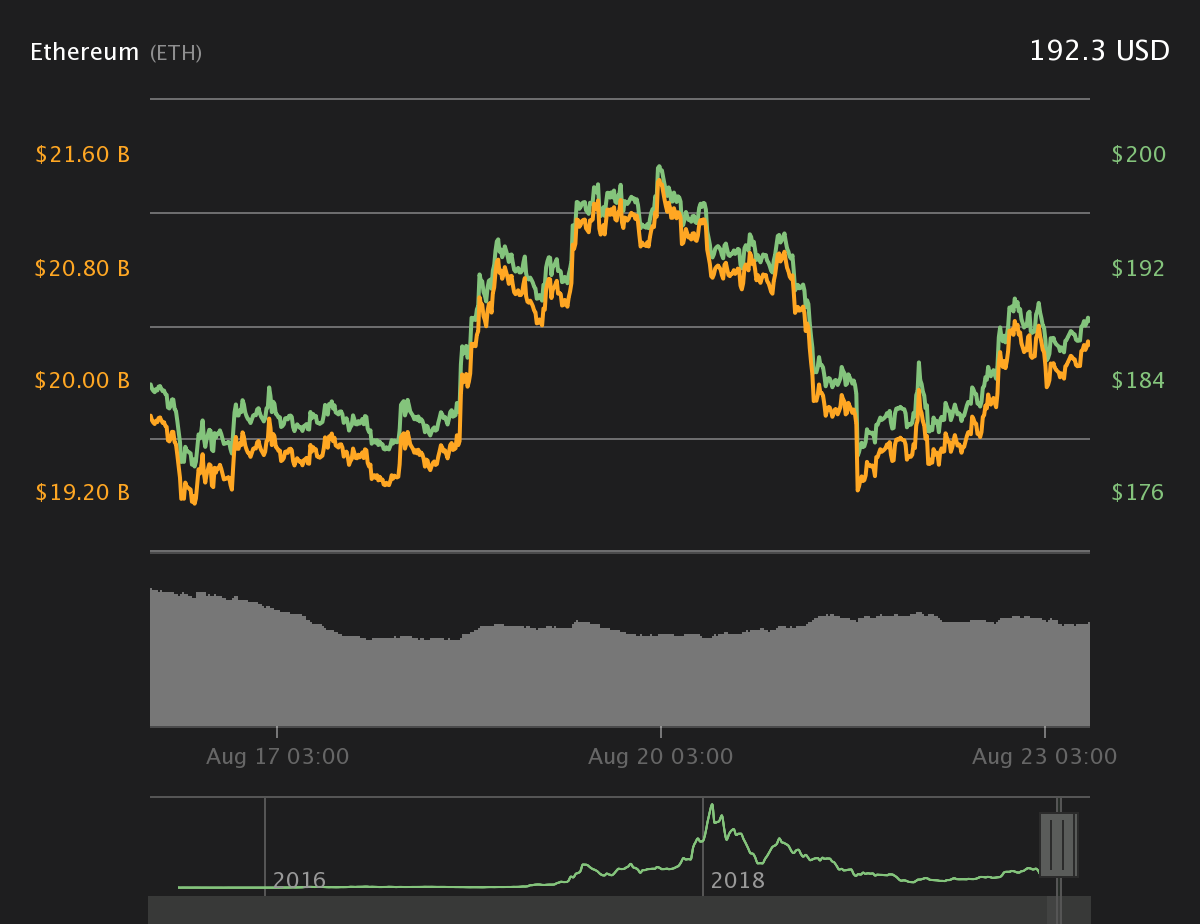Viewport: 1200px width, 924px height.
Task: Click the (ETH) ticker label
Action: click(176, 53)
